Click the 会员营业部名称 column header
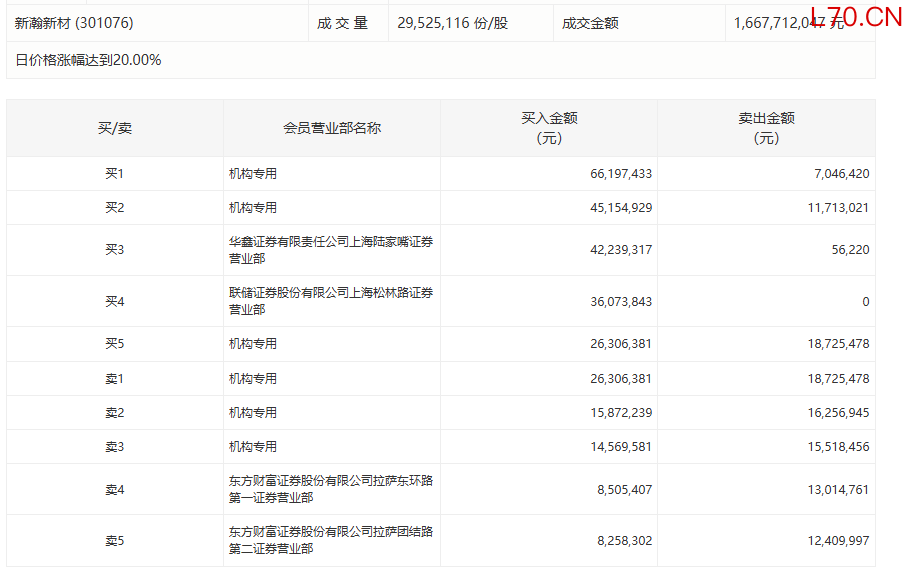 [x=332, y=128]
